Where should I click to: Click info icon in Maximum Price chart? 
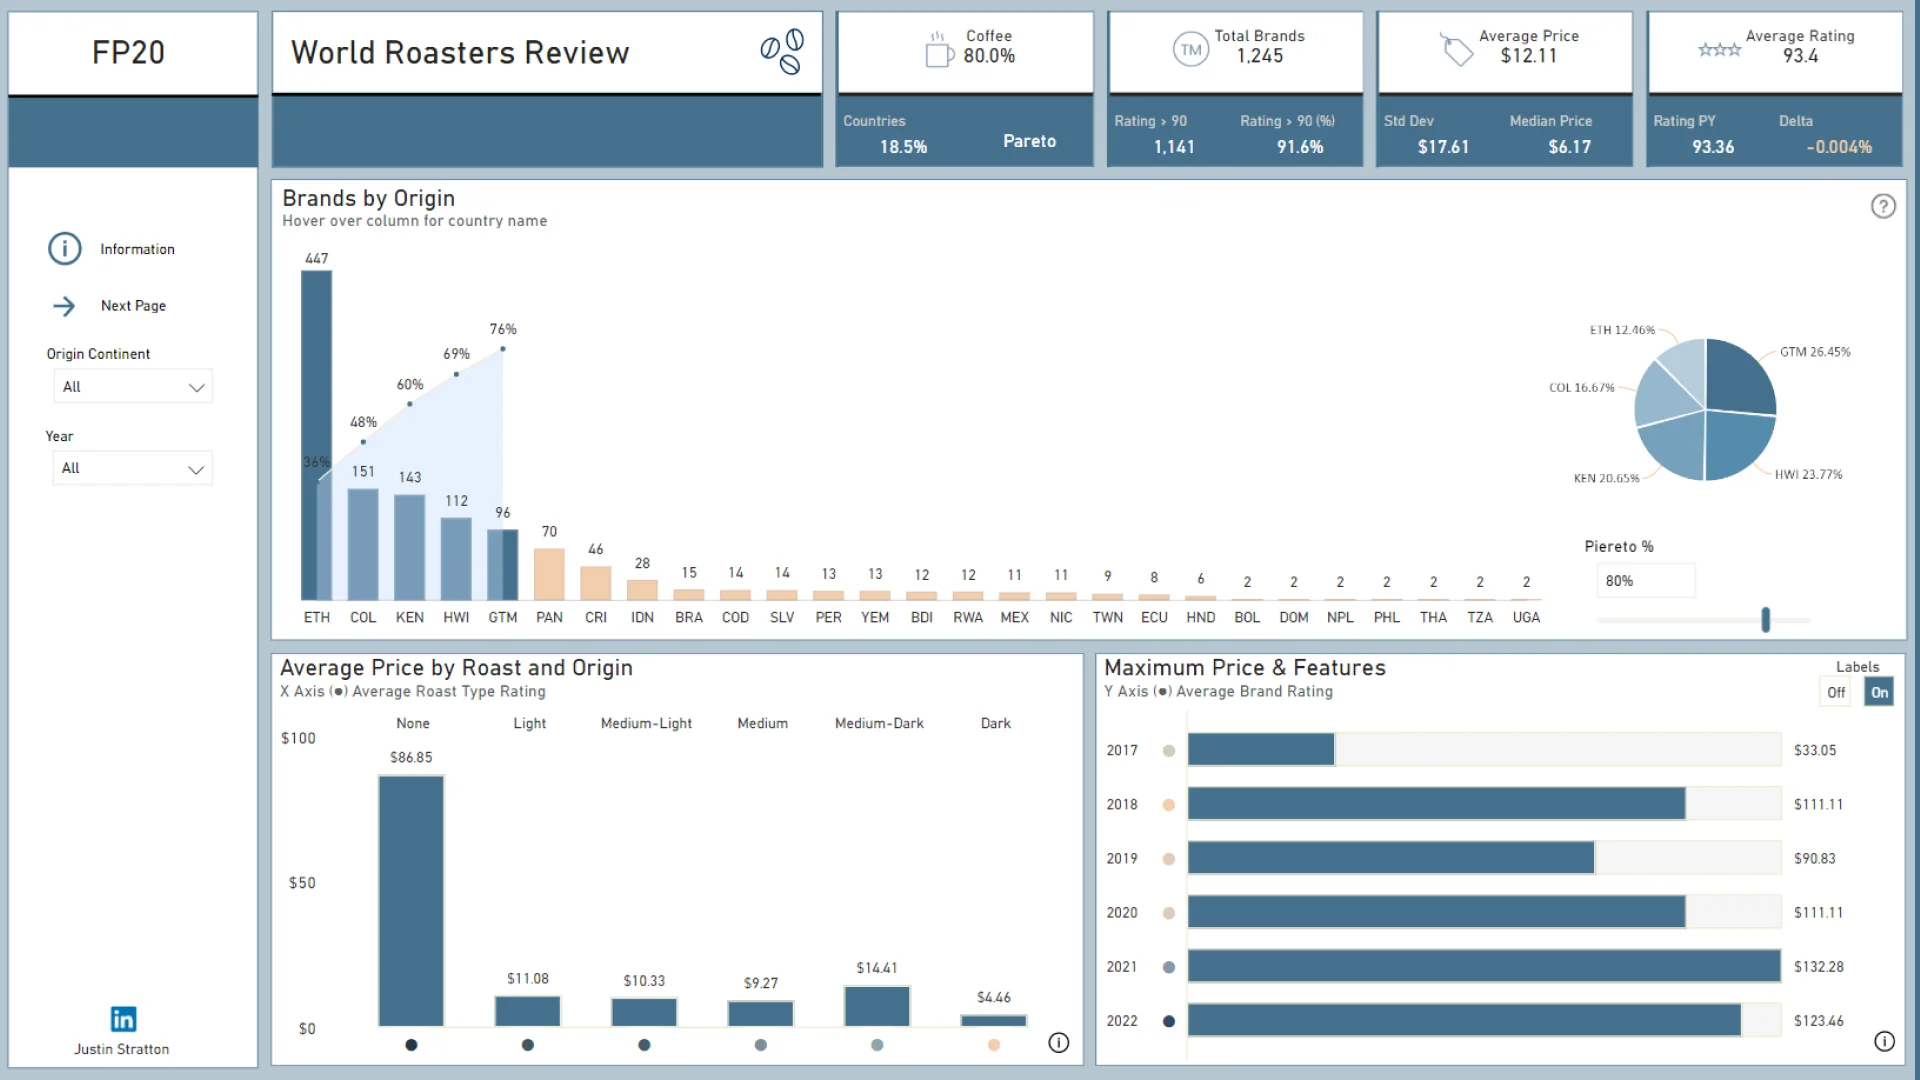pos(1884,1041)
